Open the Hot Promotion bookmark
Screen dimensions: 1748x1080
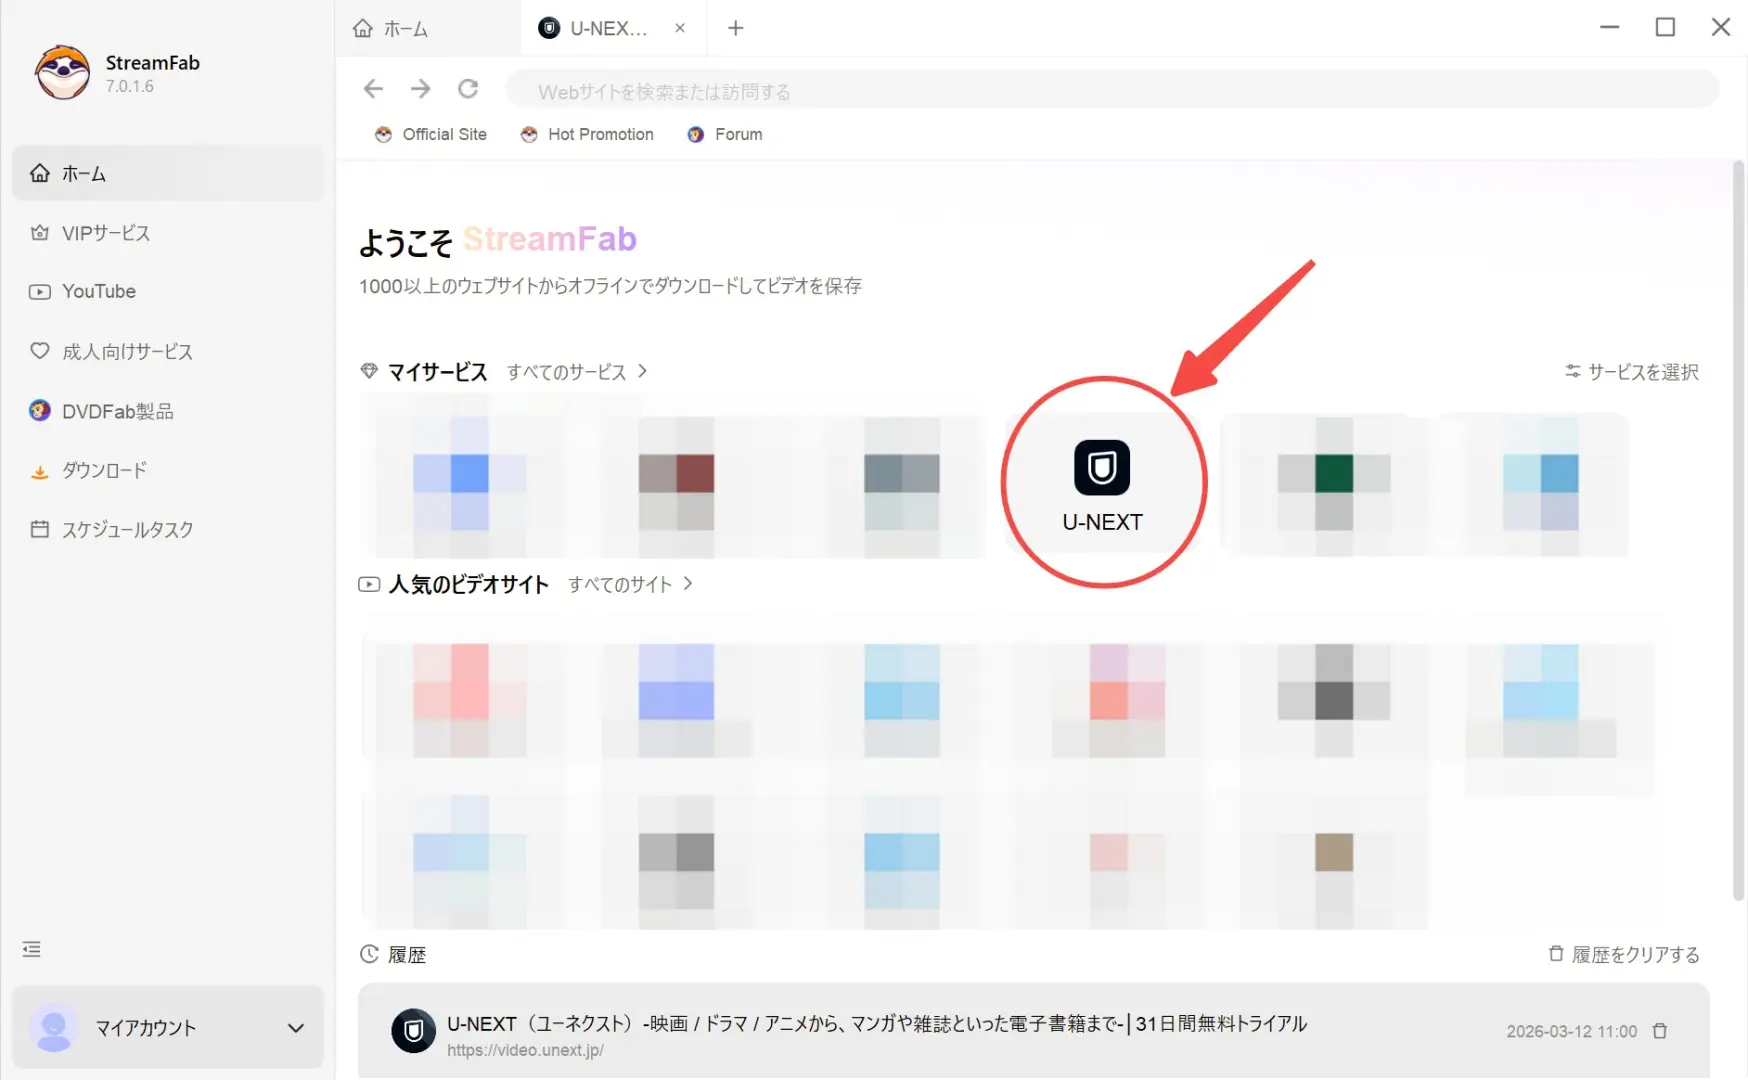[x=587, y=134]
